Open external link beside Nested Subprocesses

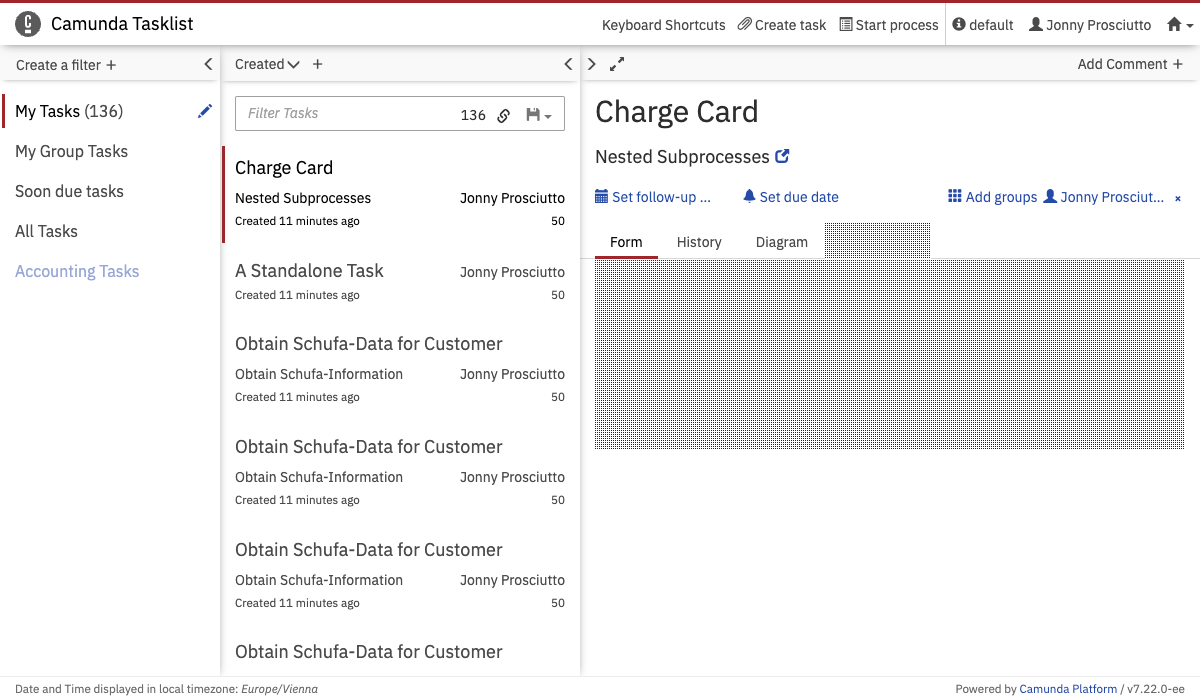coord(783,156)
